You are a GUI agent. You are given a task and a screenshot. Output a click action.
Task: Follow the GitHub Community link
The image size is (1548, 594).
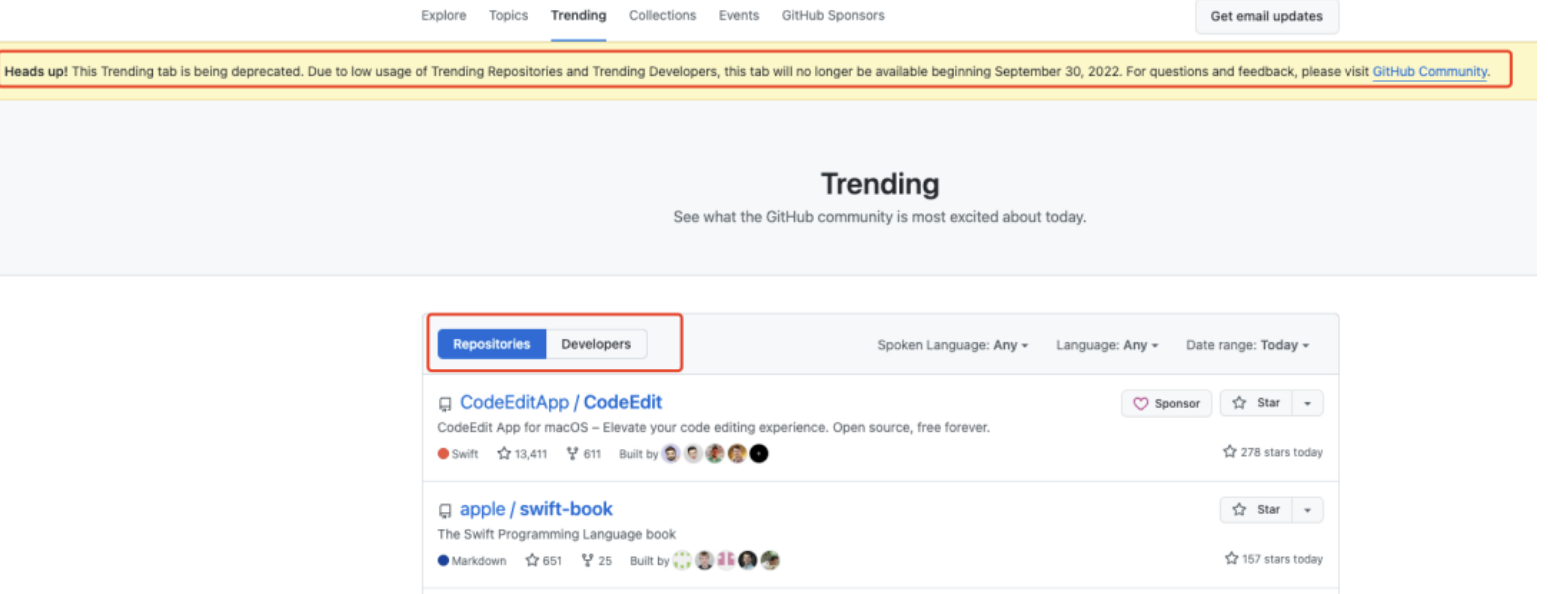point(1429,72)
